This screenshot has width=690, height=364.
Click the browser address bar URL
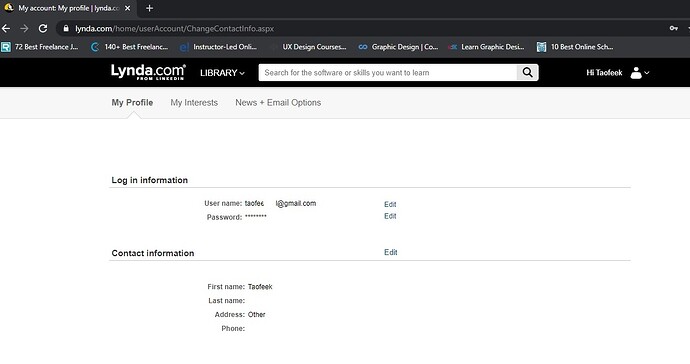174,29
